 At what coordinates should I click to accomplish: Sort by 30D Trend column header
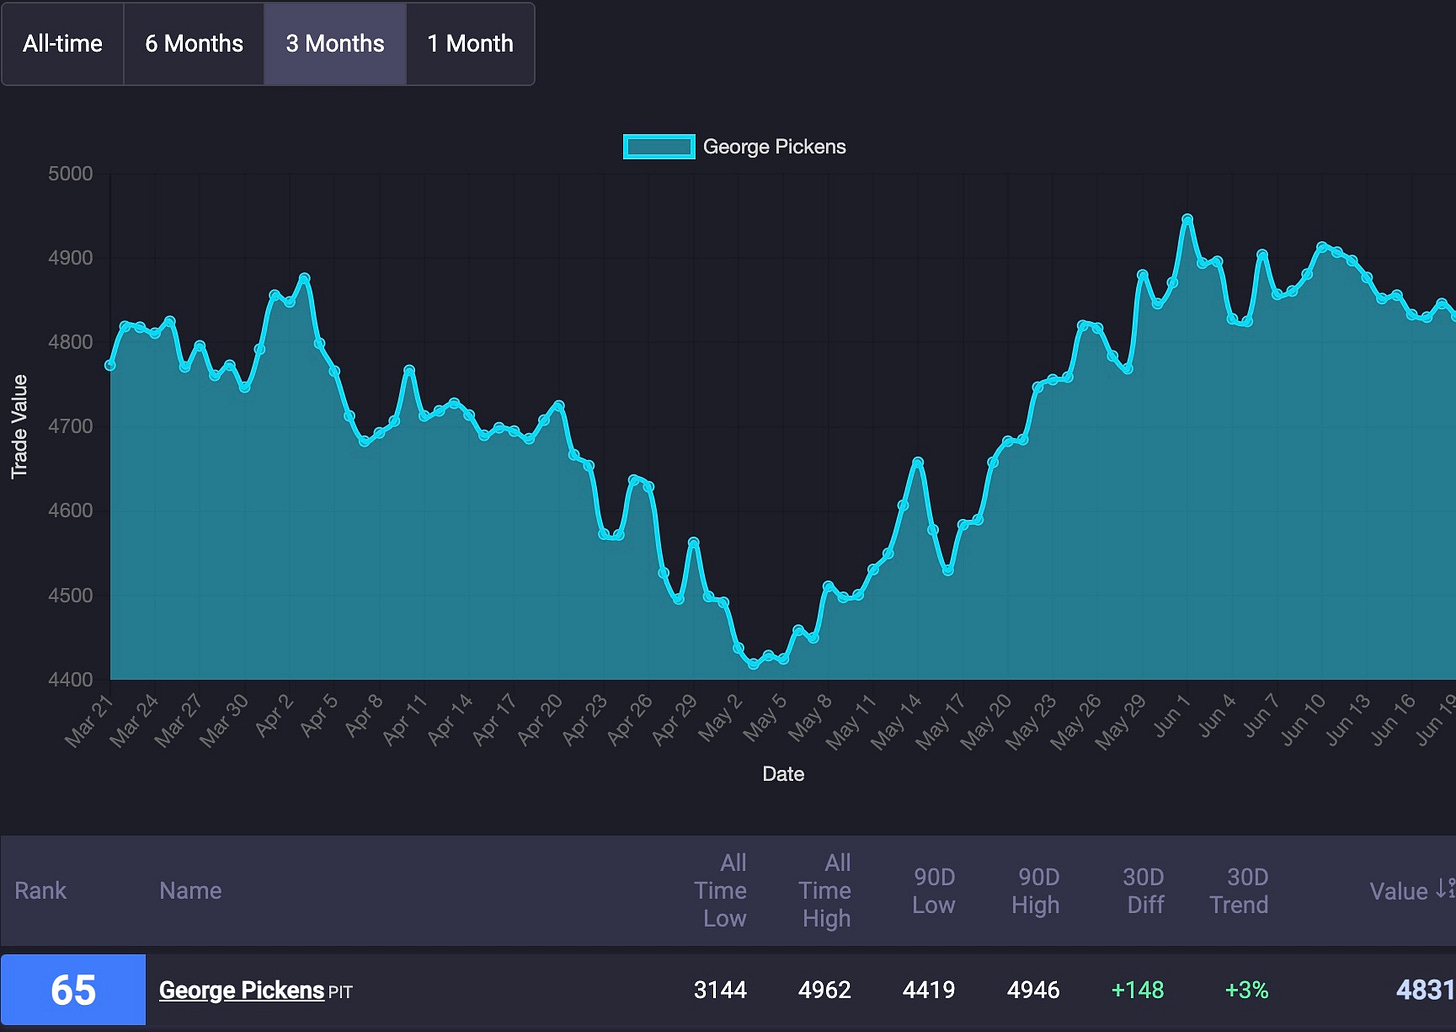click(x=1239, y=891)
